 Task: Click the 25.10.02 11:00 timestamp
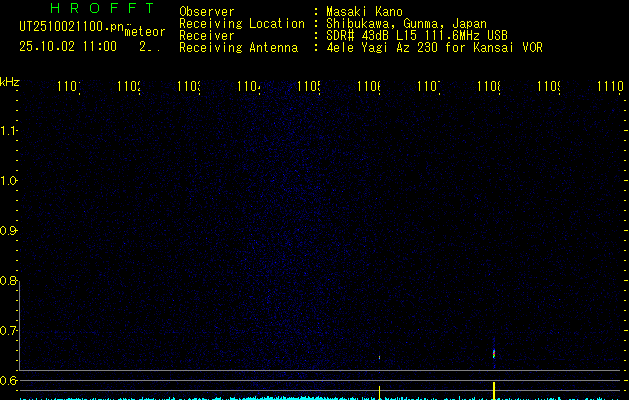point(68,46)
